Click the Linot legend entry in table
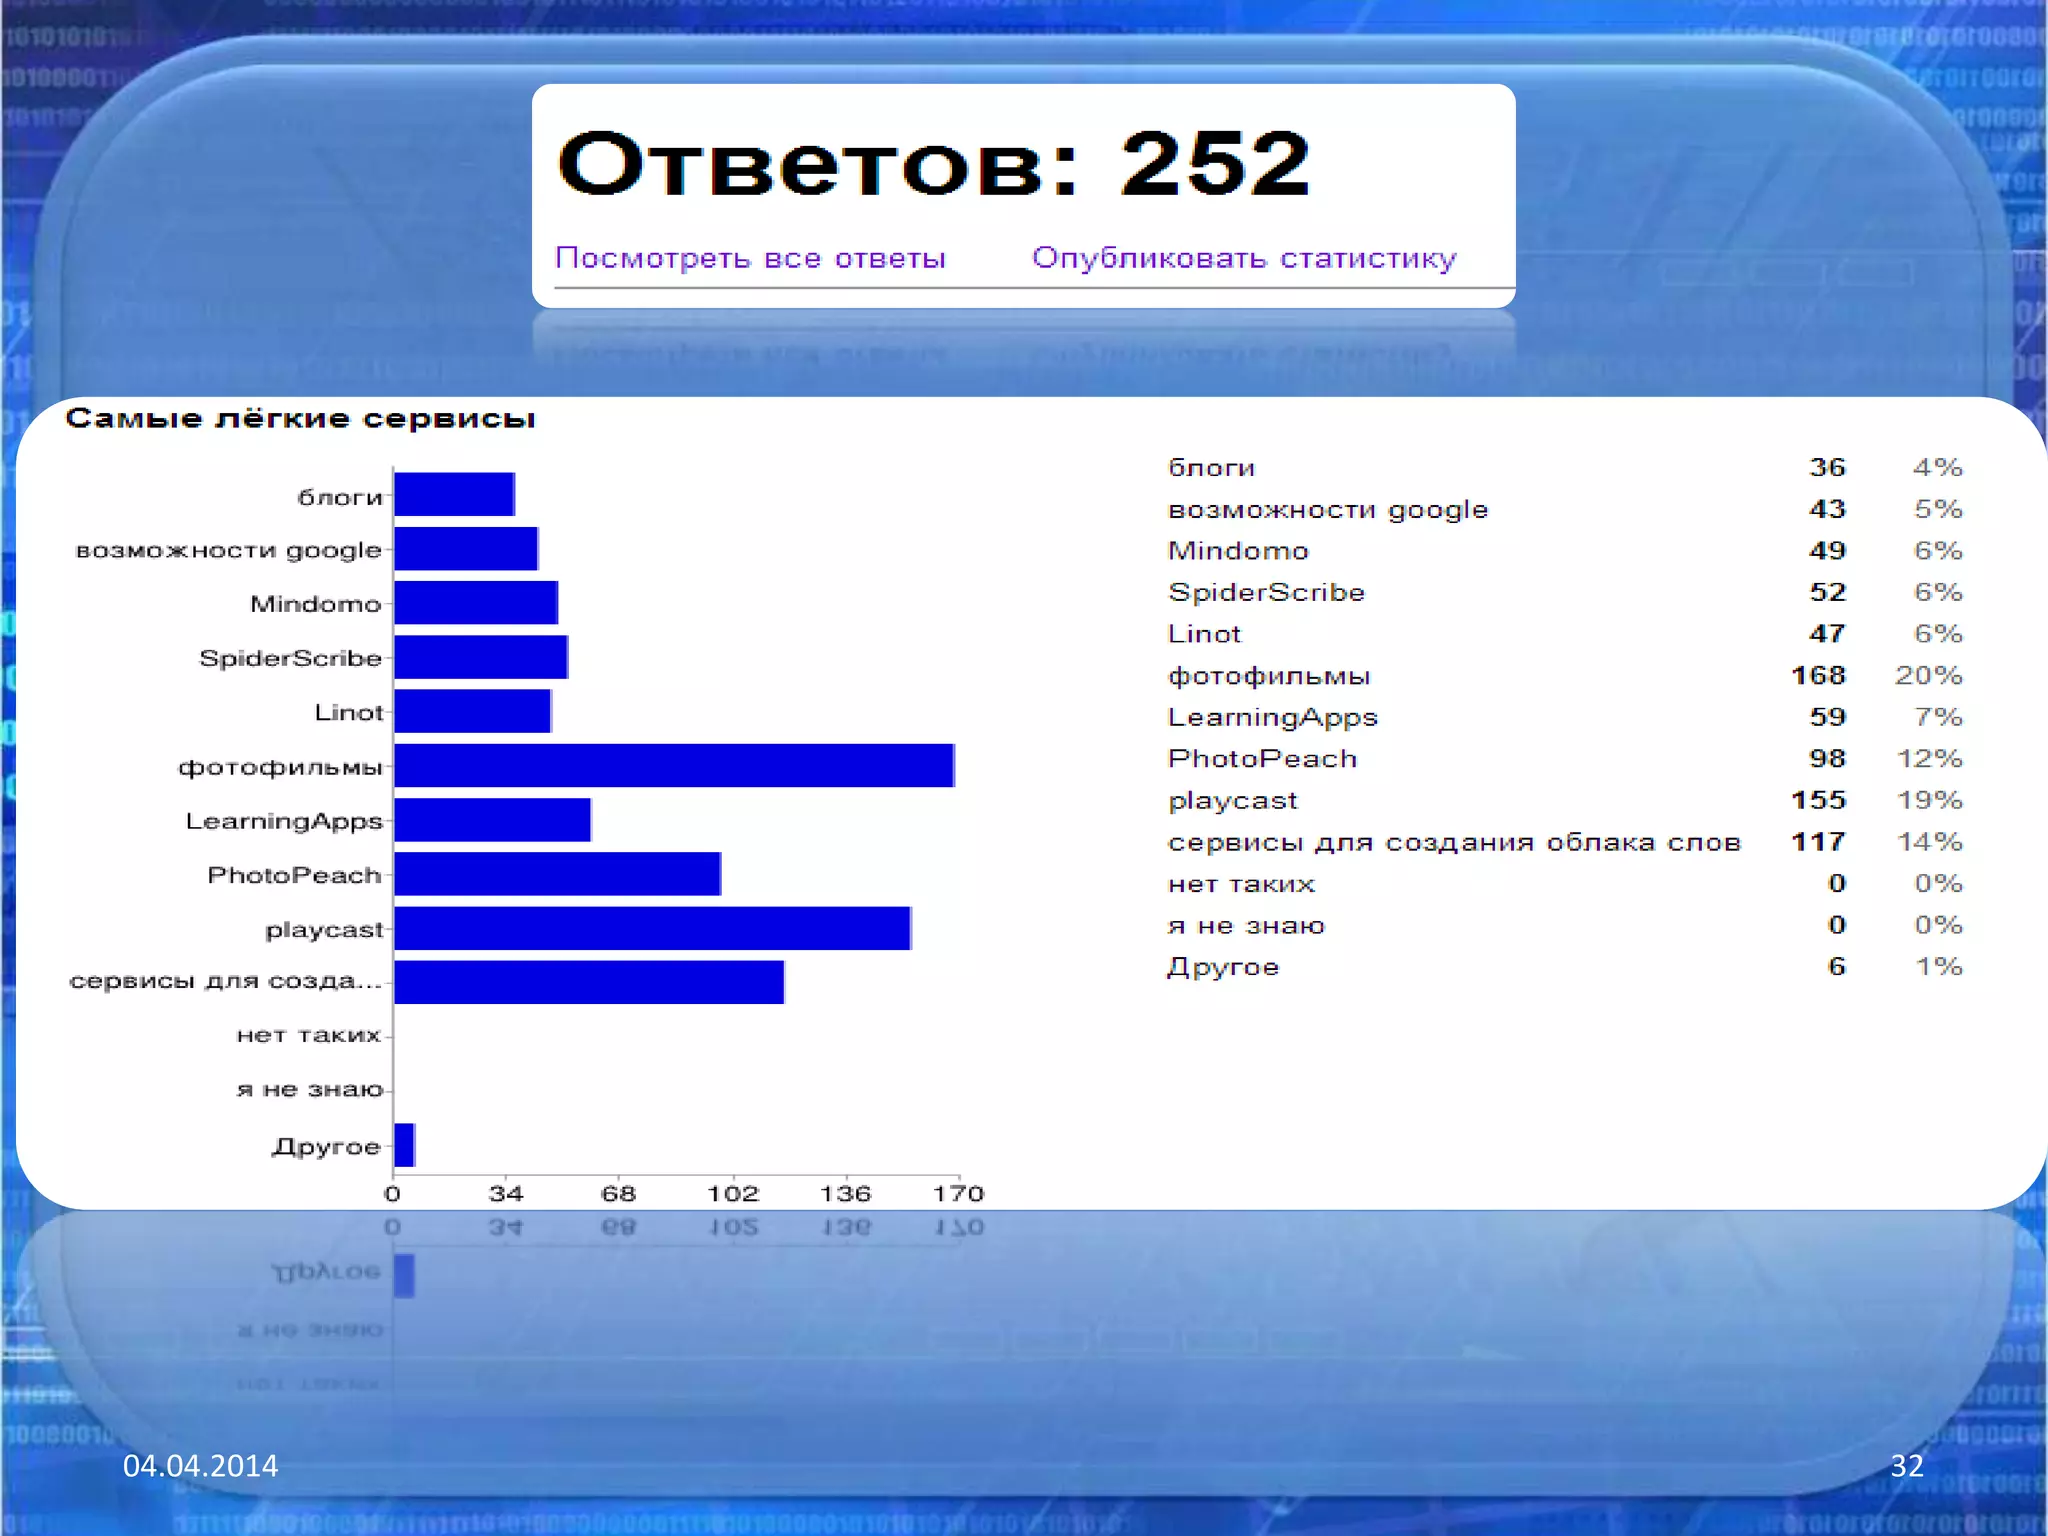This screenshot has width=2048, height=1536. 1204,634
